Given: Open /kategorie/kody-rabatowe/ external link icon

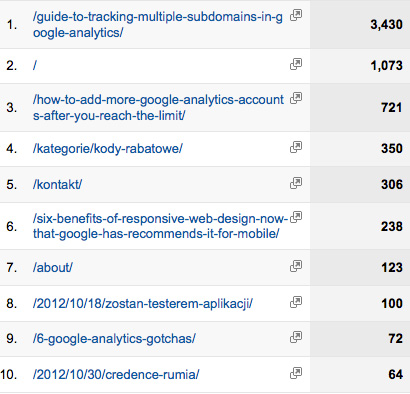Looking at the screenshot, I should tap(296, 147).
